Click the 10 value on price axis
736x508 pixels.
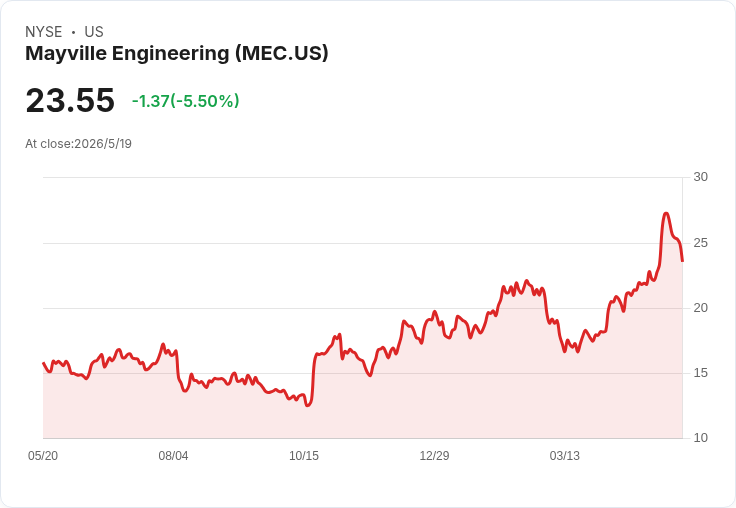coord(700,438)
